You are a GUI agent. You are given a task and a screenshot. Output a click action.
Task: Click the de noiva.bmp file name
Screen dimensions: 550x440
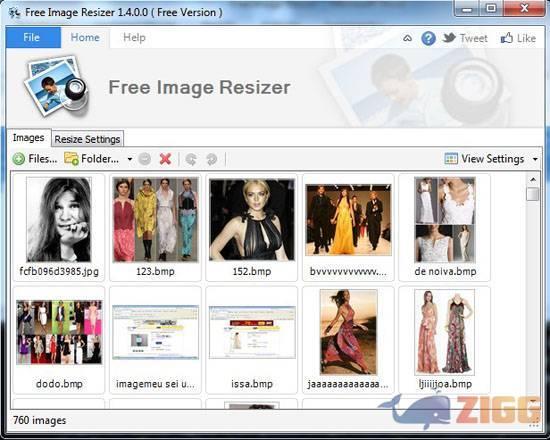445,271
